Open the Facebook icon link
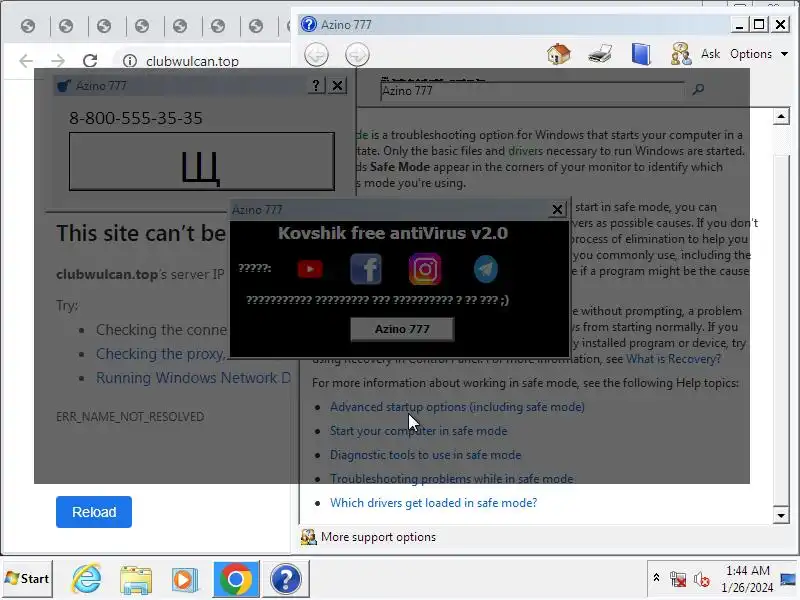The height and width of the screenshot is (600, 800). (x=366, y=269)
